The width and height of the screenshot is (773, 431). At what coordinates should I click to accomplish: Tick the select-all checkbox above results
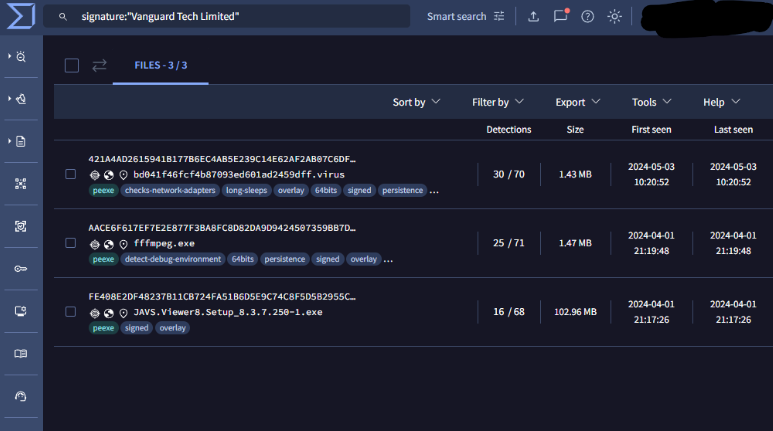pyautogui.click(x=72, y=66)
